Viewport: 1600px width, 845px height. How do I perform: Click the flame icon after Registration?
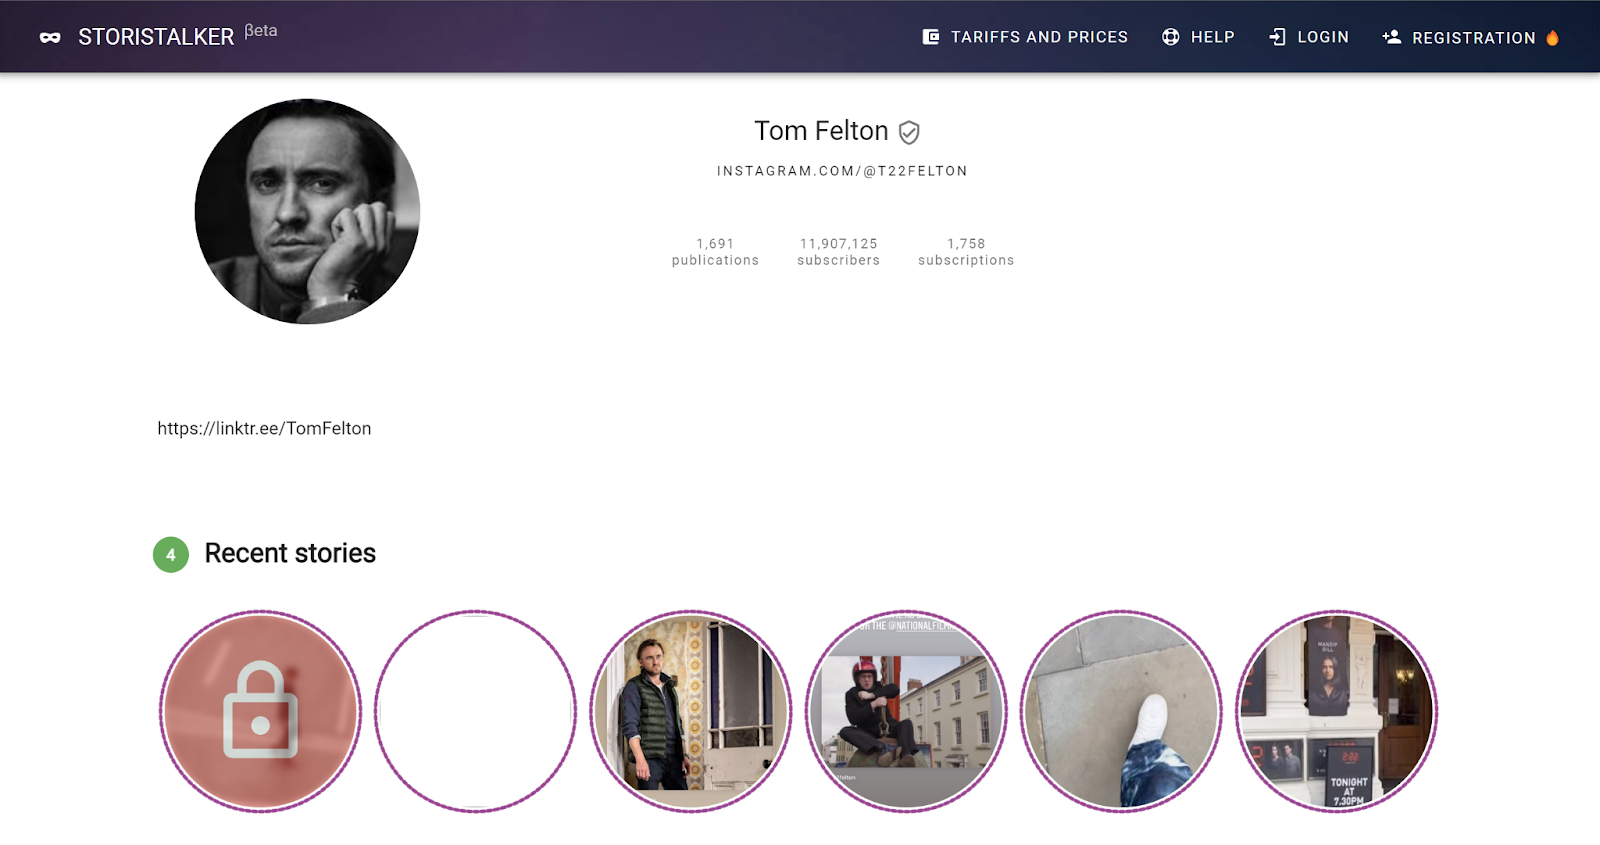pos(1552,38)
